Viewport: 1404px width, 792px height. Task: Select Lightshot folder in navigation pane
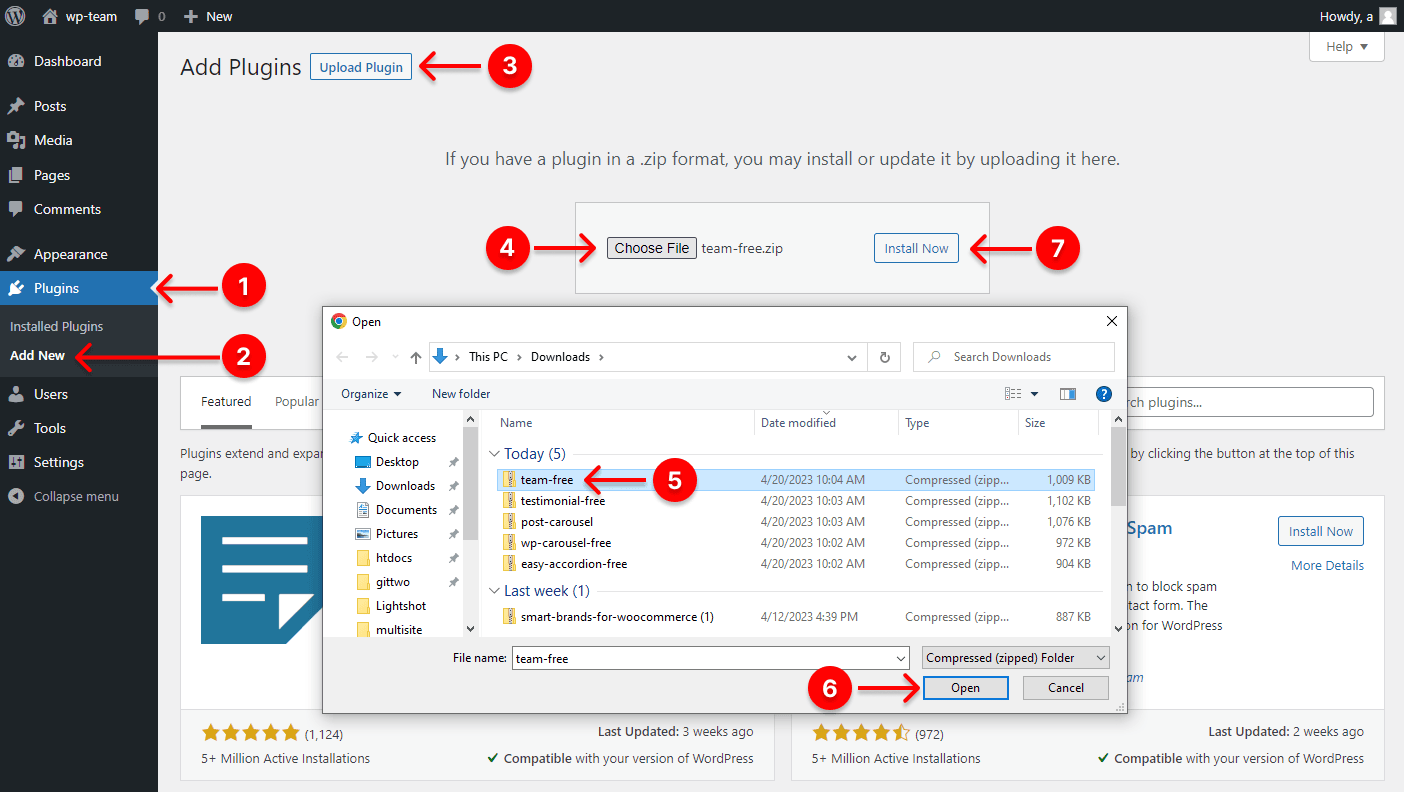(401, 606)
